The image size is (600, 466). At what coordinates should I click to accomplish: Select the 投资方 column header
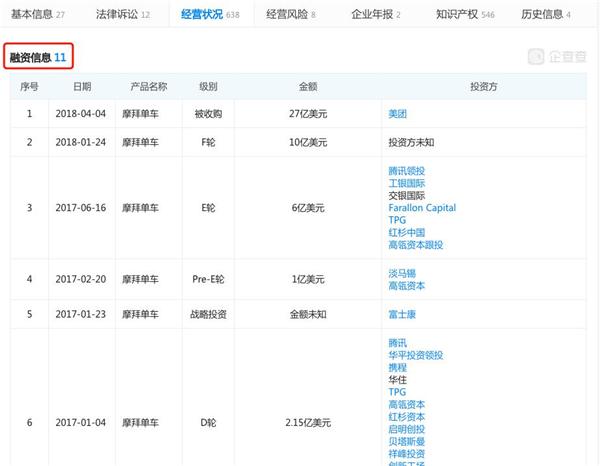(484, 86)
